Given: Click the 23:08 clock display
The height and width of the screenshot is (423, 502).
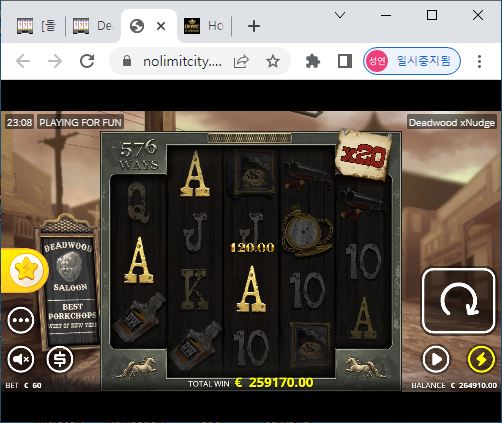Looking at the screenshot, I should 19,123.
